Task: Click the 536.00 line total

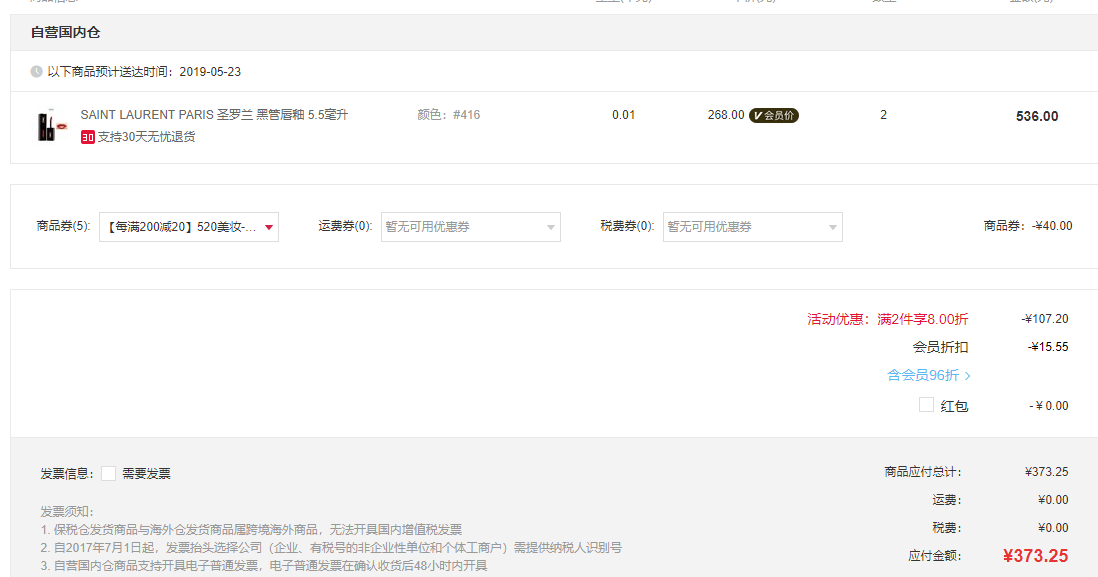Action: pyautogui.click(x=1037, y=116)
